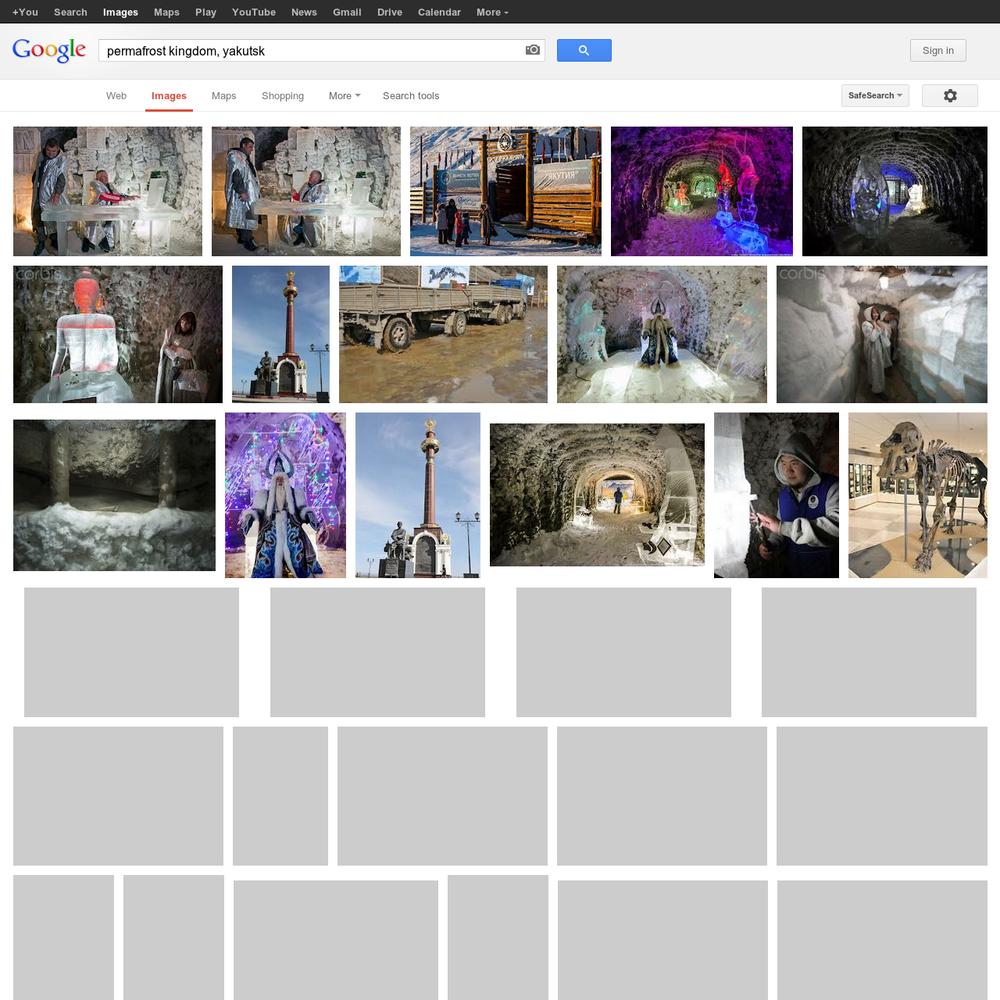Open the Shopping results tab
The width and height of the screenshot is (1000, 1000).
pos(283,96)
